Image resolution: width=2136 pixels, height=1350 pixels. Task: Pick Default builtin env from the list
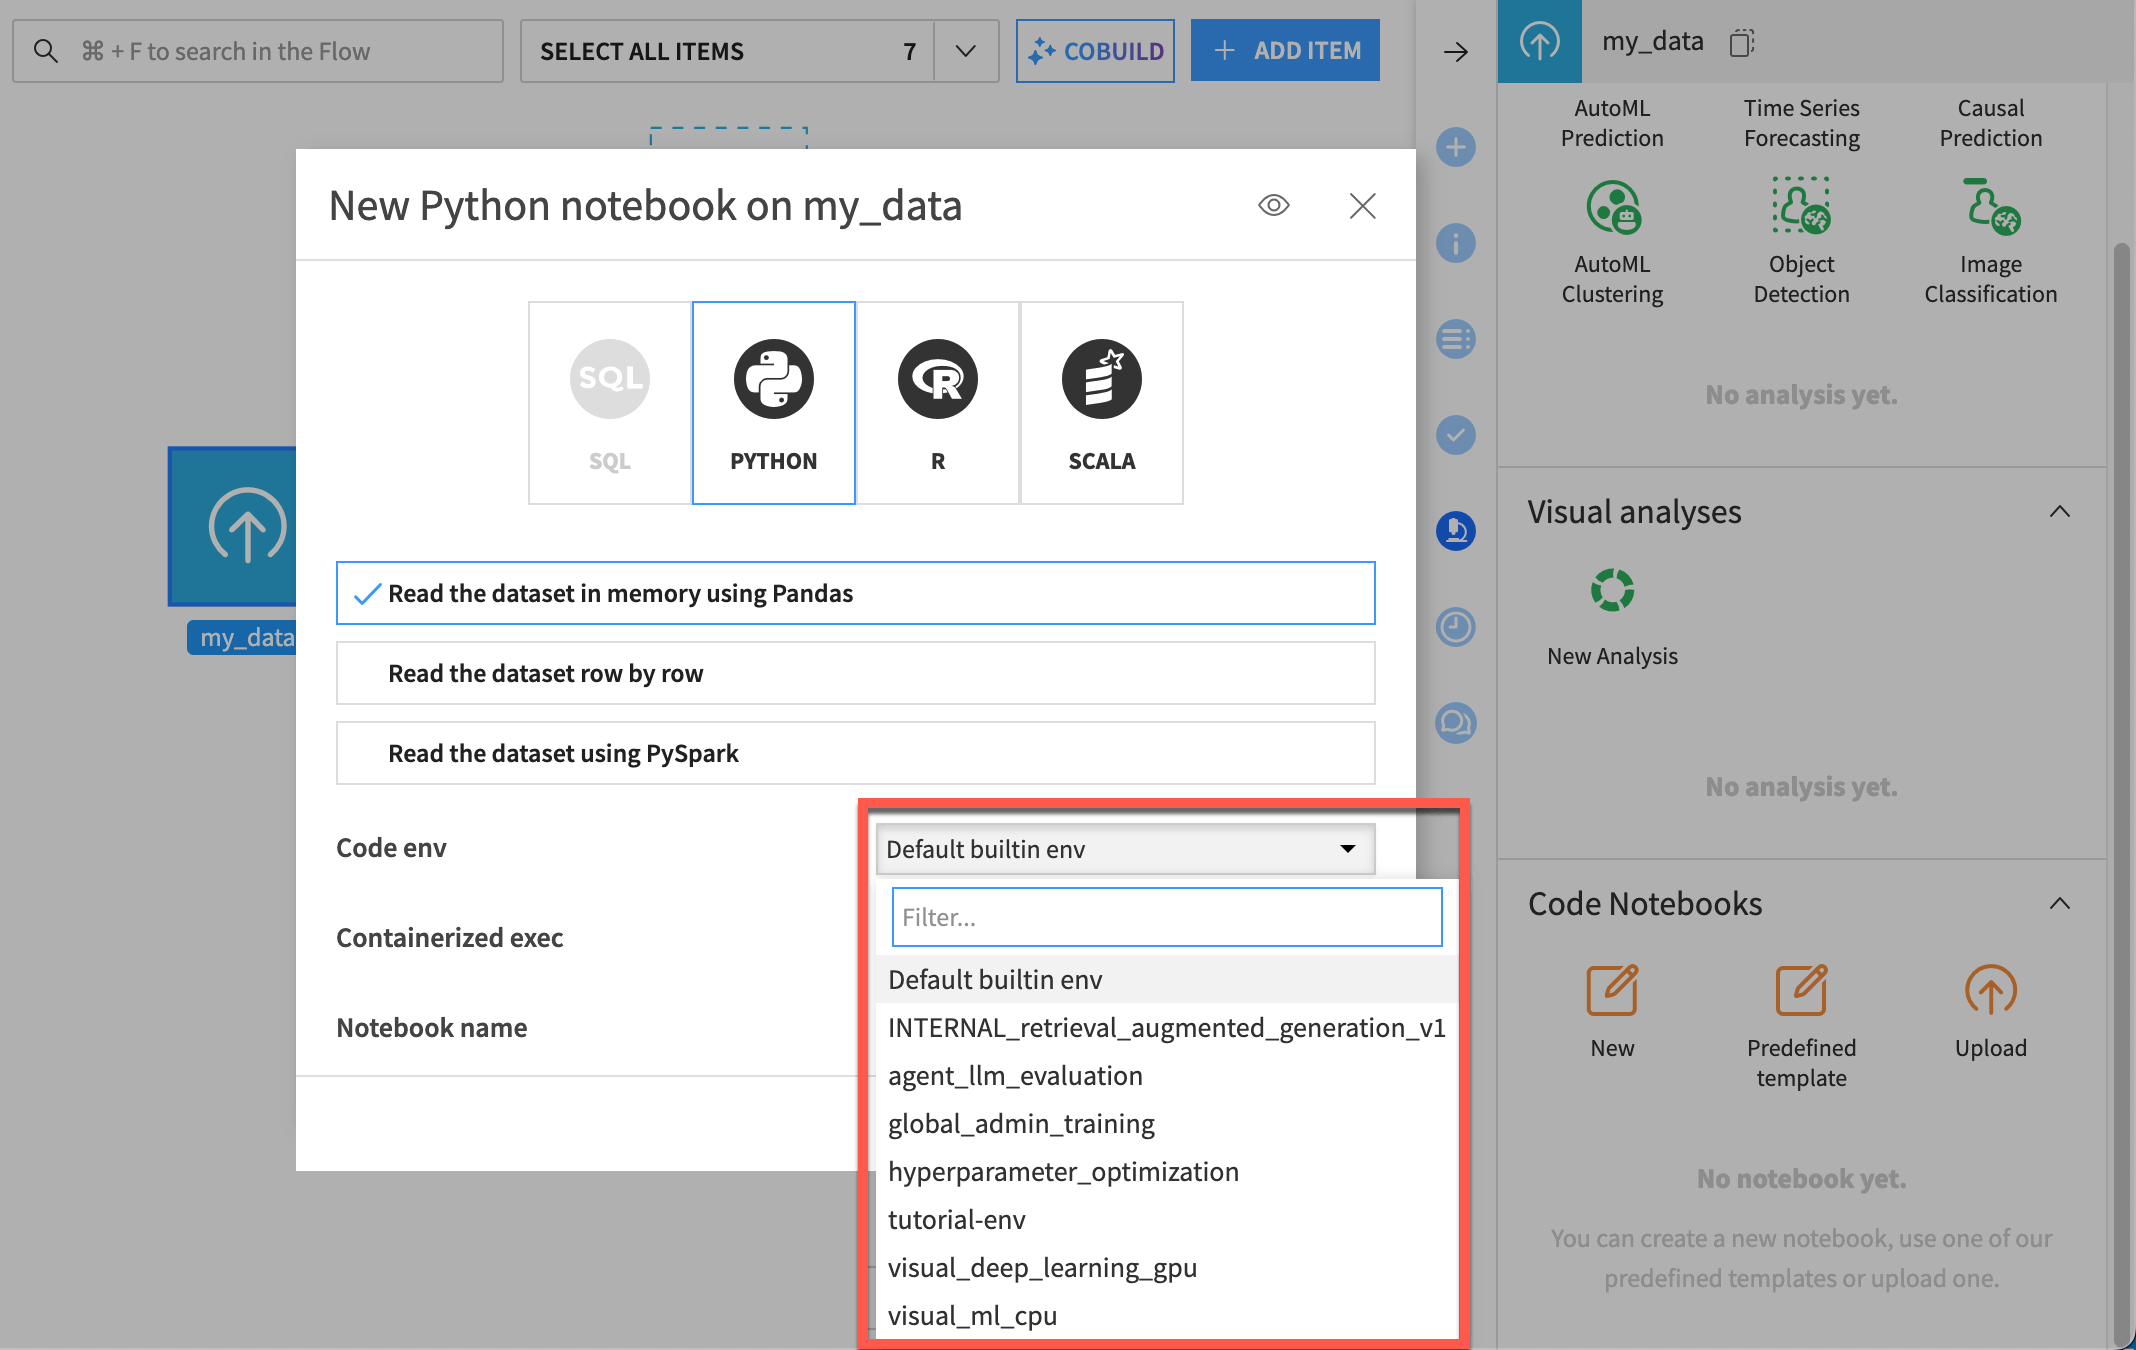click(x=1166, y=979)
